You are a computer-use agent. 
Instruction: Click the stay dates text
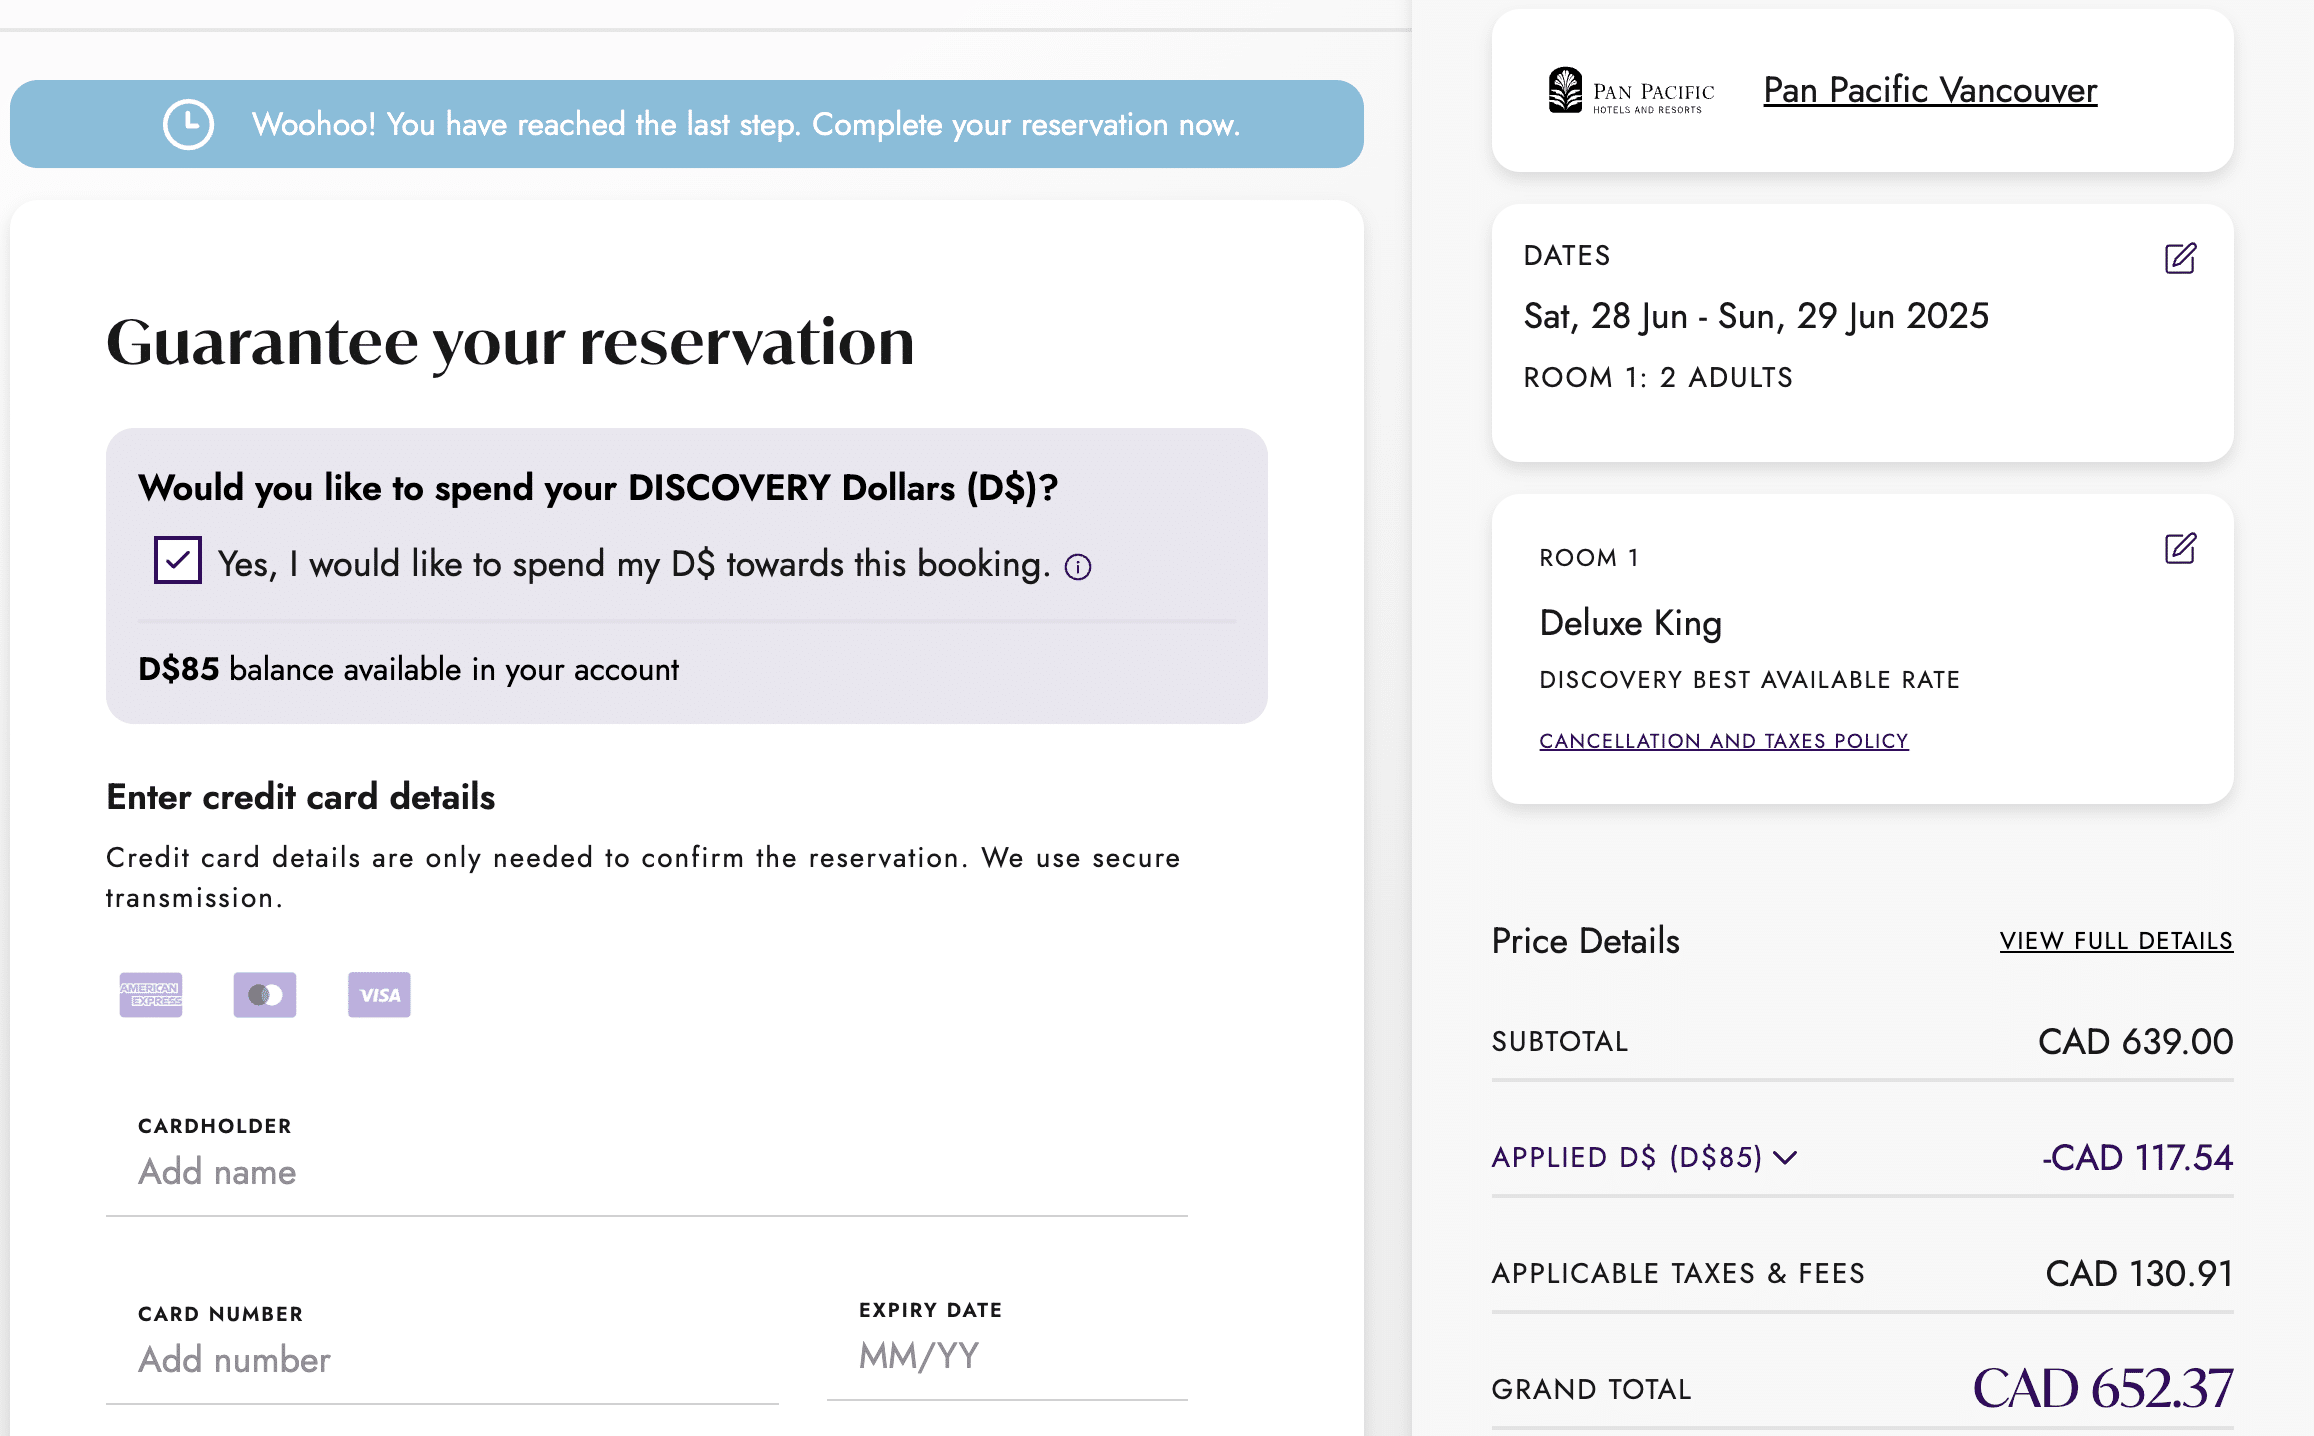pyautogui.click(x=1754, y=315)
